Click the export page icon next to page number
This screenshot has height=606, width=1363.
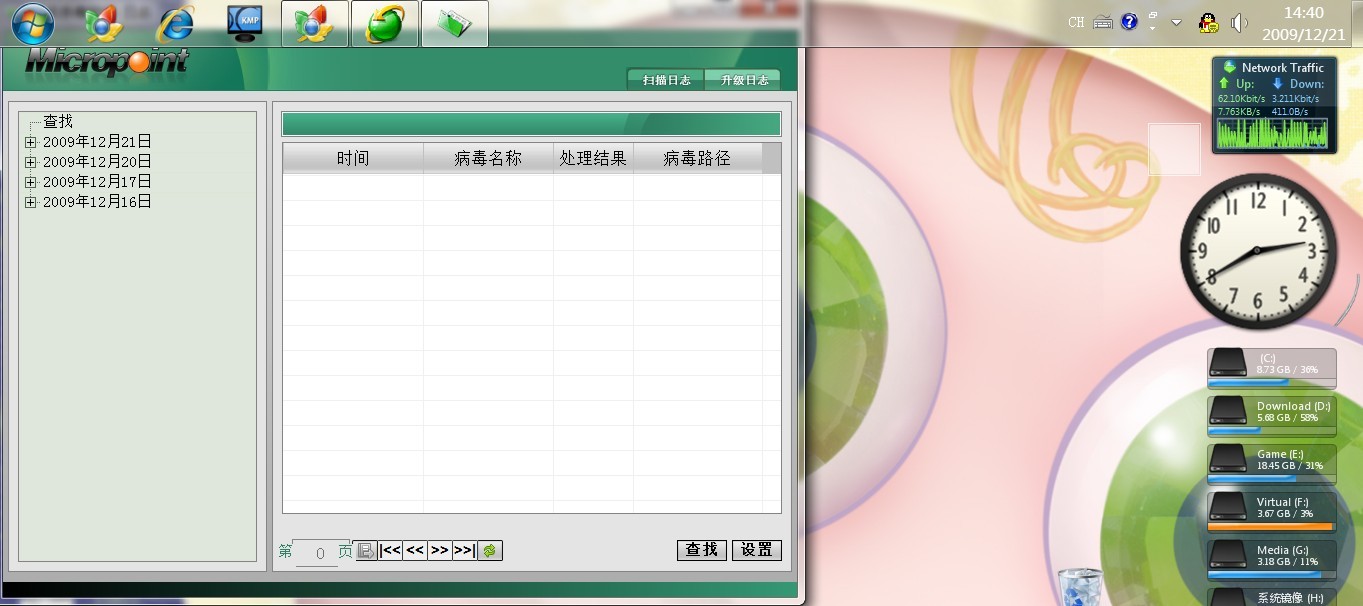[366, 550]
